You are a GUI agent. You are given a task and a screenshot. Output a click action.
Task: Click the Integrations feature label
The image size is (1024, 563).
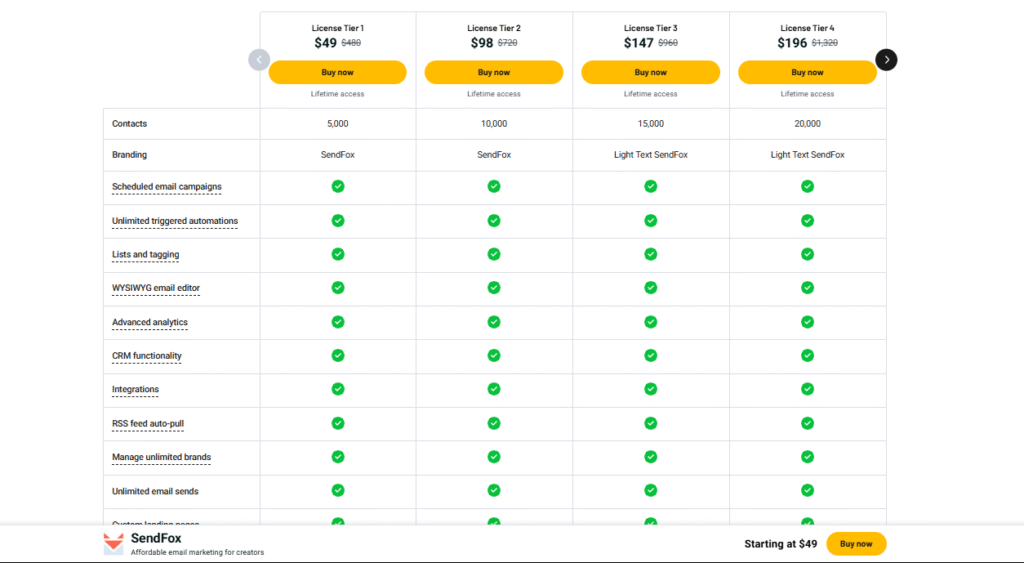click(x=135, y=389)
